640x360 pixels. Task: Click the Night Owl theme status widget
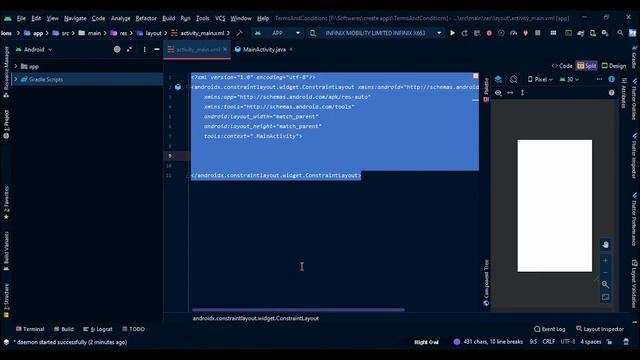(x=426, y=342)
